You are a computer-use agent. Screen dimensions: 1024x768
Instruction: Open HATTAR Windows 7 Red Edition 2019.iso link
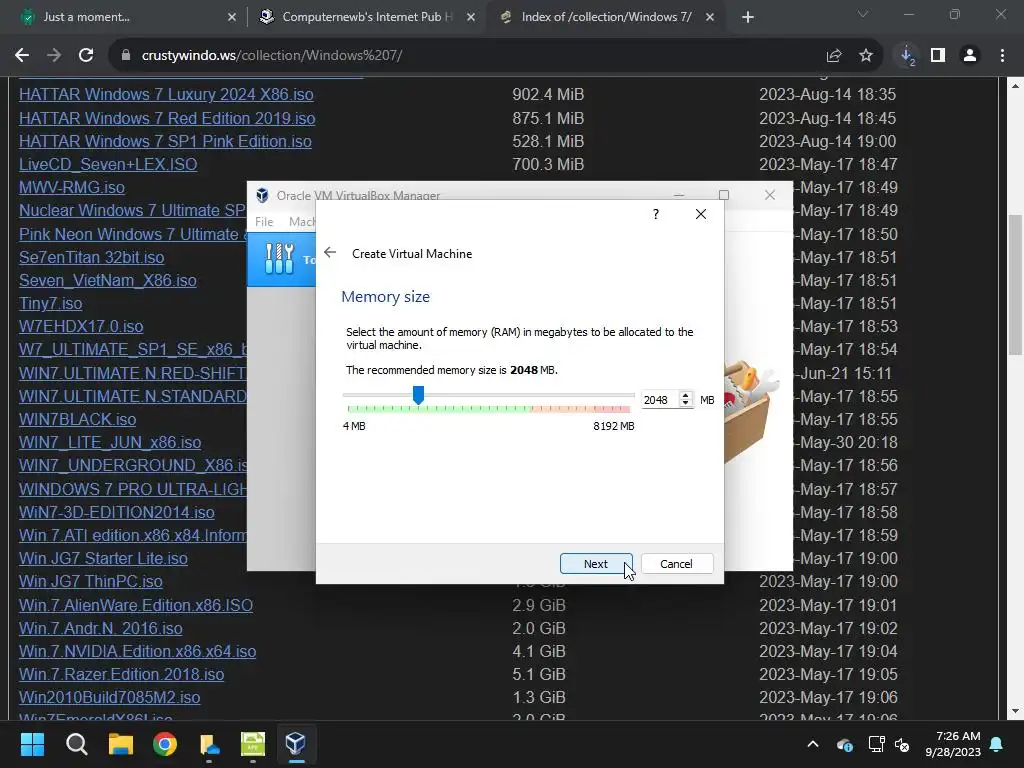click(x=167, y=118)
